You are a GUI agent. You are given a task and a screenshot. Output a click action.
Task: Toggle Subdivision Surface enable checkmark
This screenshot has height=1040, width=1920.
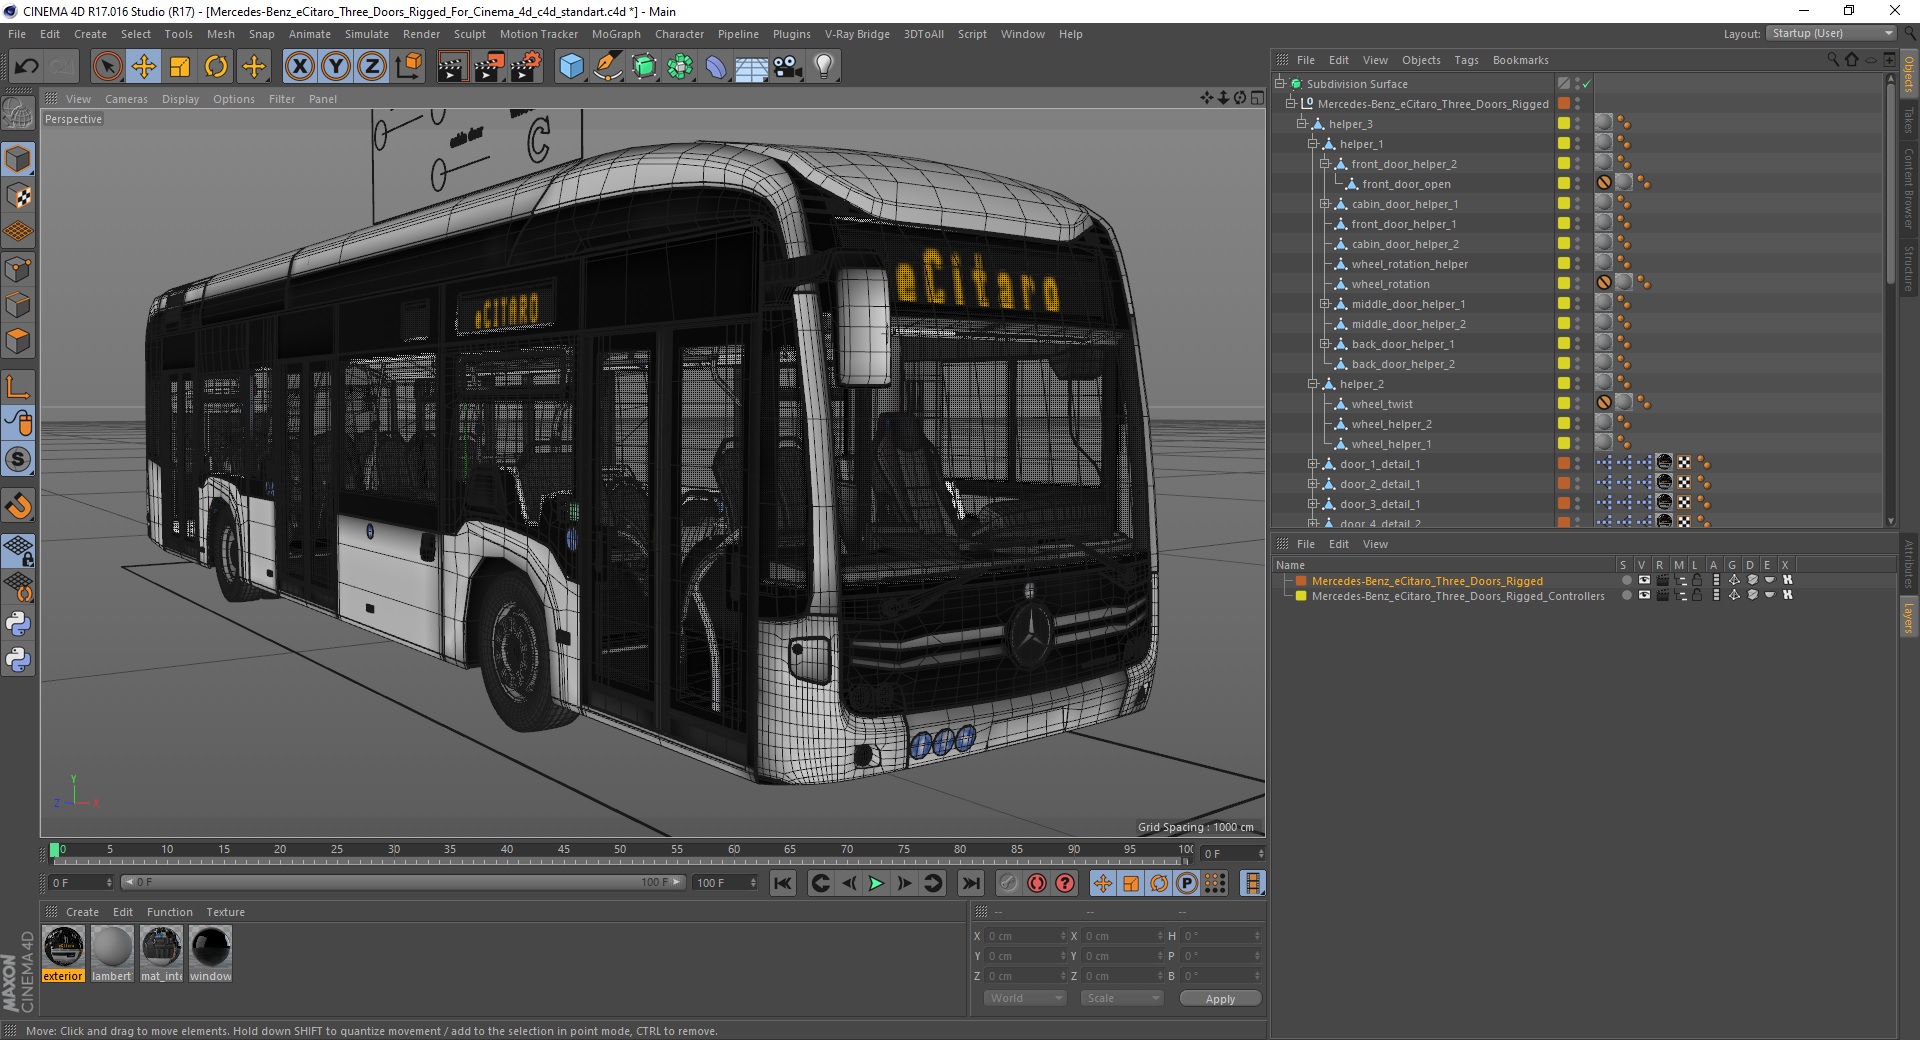[x=1587, y=84]
